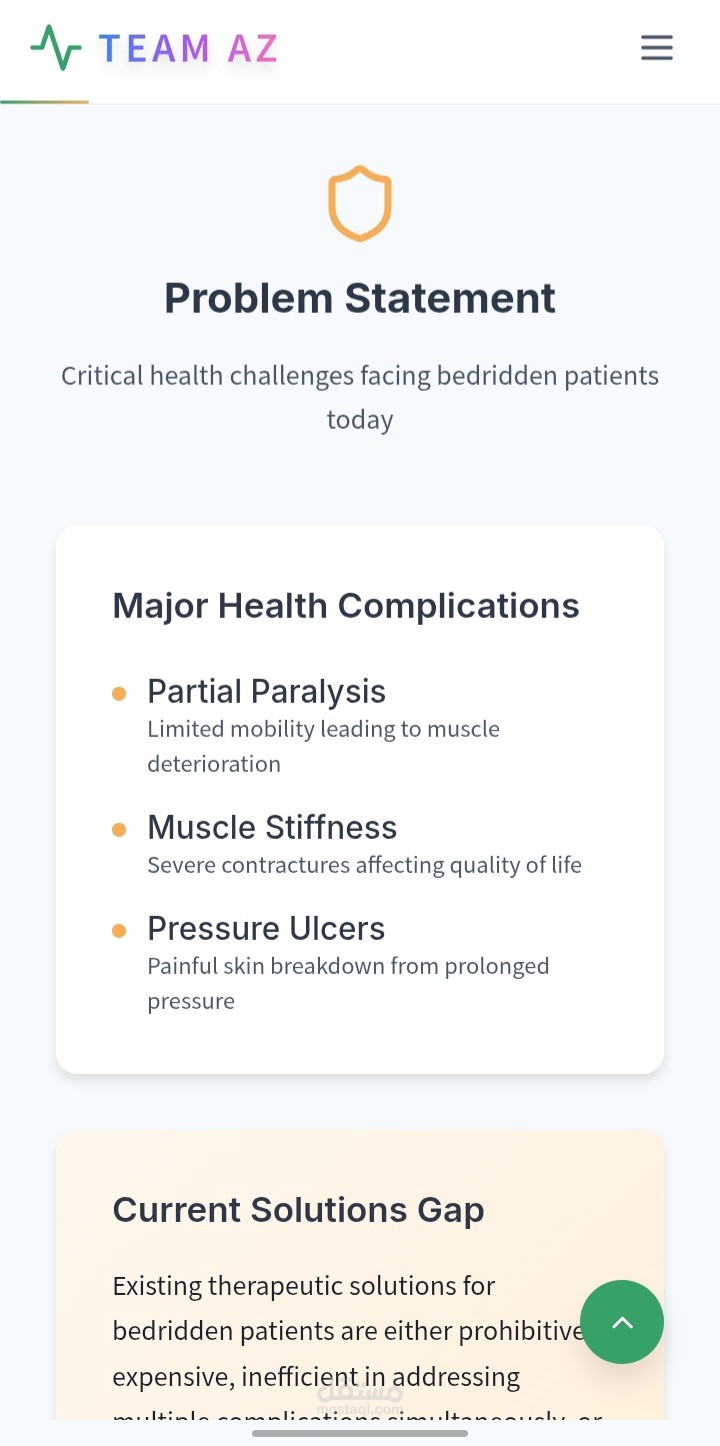The width and height of the screenshot is (720, 1446).
Task: Click the orange shield icon
Action: (360, 203)
